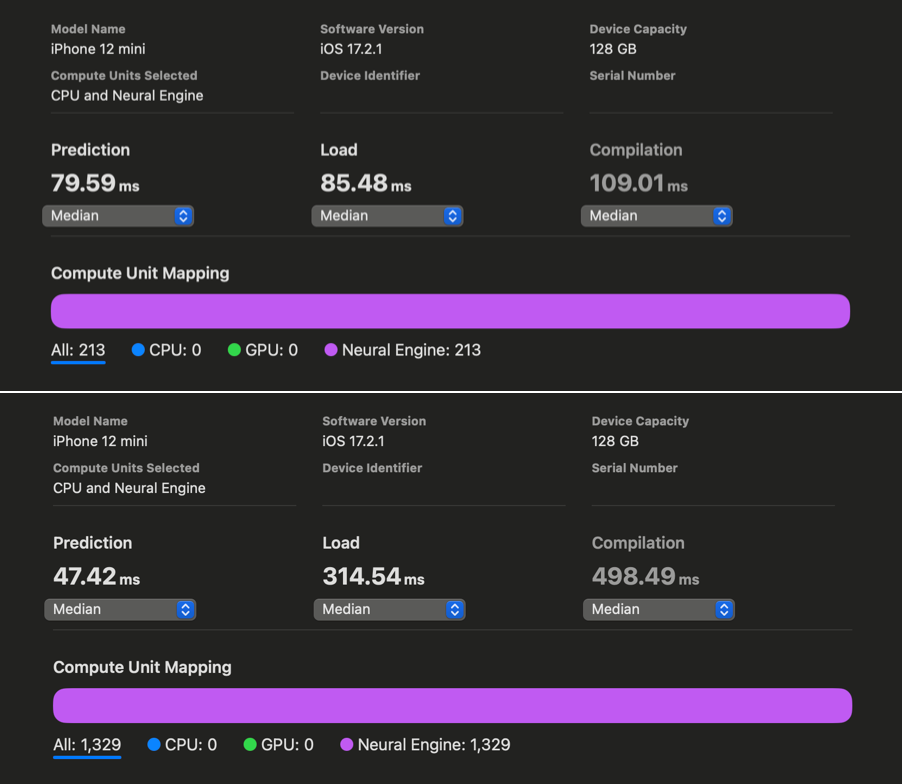Expand Median dropdown under Load 314.54 ms

pos(389,609)
